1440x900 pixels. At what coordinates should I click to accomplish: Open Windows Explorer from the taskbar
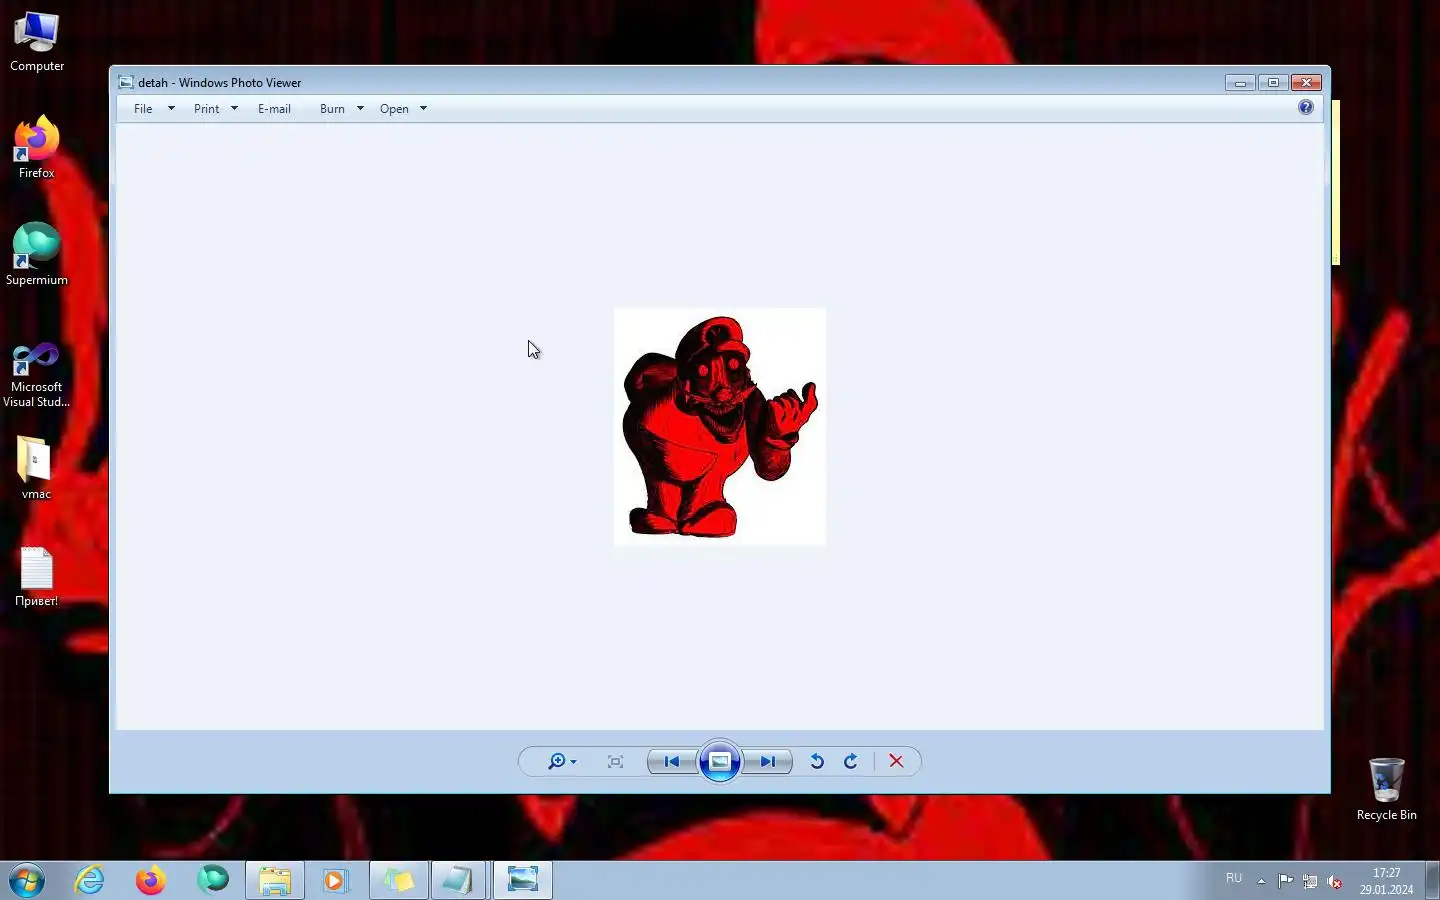[x=275, y=881]
